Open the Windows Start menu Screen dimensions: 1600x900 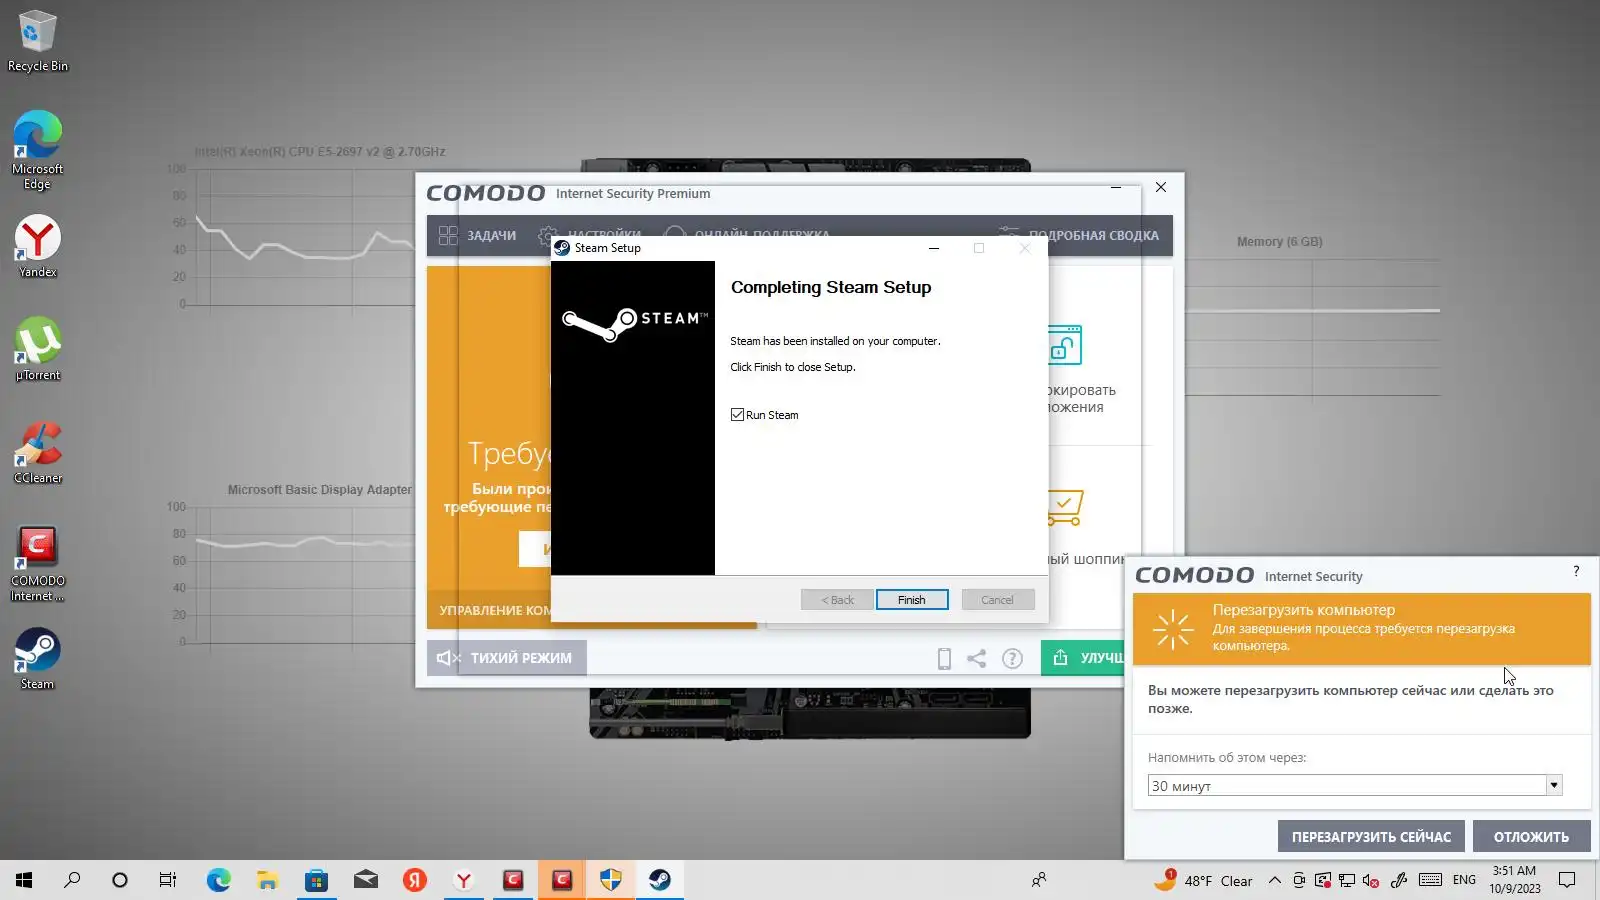point(24,880)
